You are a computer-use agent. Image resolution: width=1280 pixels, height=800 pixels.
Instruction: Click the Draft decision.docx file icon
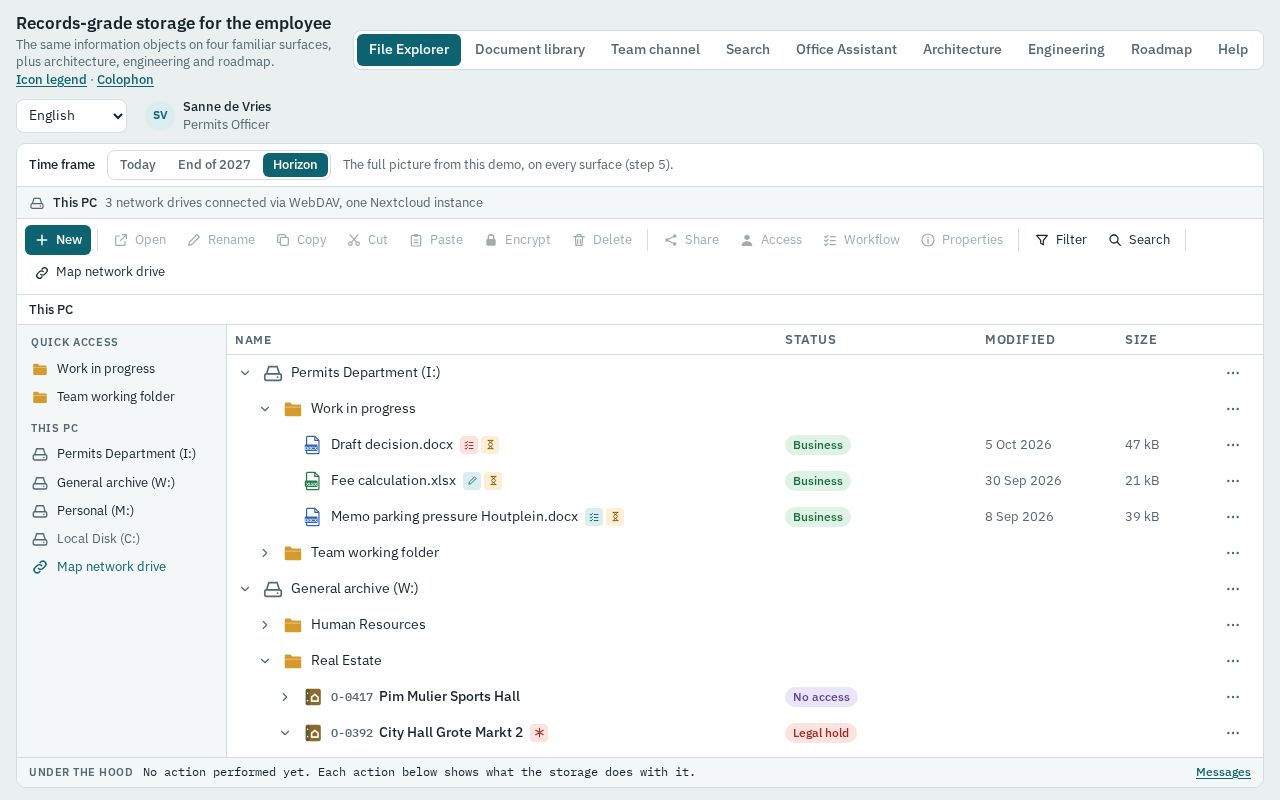(x=313, y=445)
